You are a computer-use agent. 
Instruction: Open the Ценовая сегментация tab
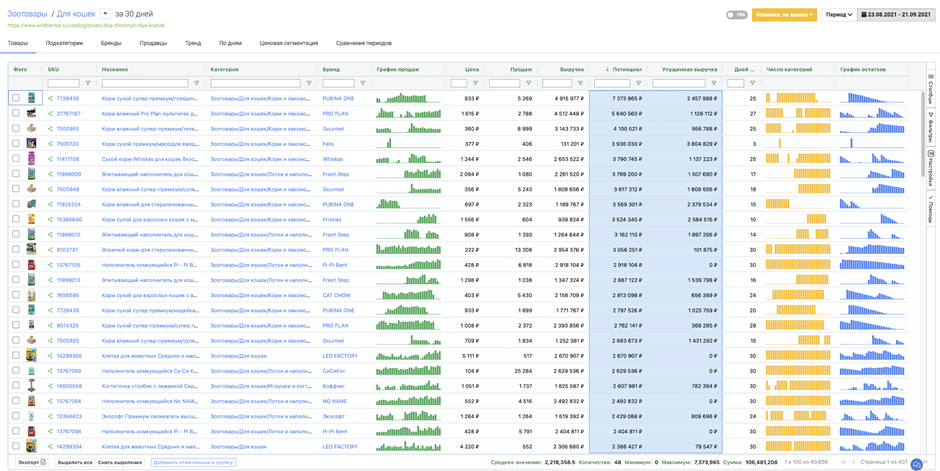point(288,43)
